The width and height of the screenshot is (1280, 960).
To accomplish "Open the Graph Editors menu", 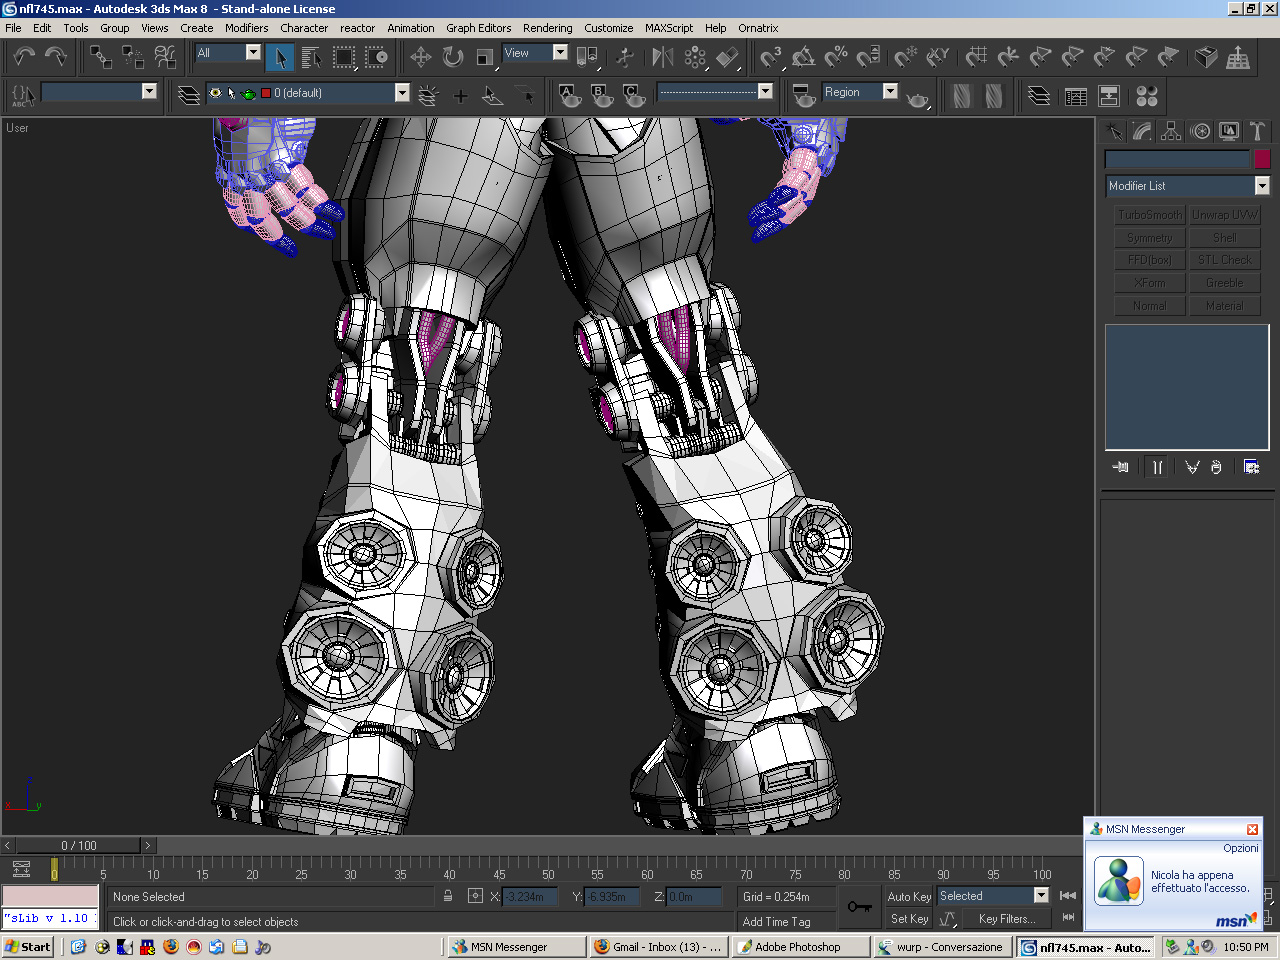I will point(478,28).
